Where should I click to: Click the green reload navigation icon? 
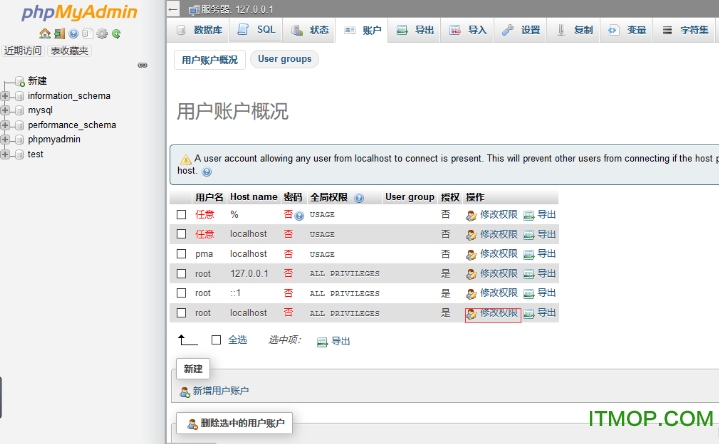click(116, 34)
